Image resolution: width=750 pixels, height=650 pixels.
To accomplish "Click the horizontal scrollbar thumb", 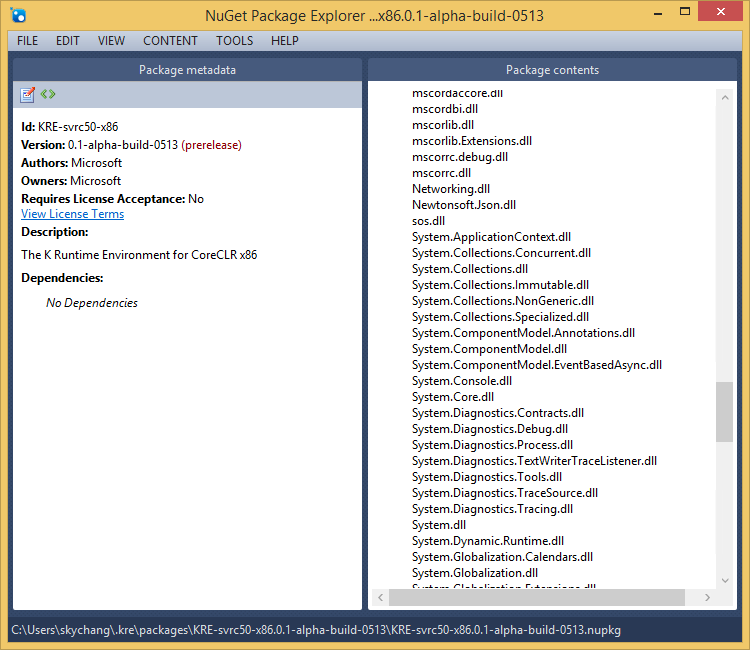I will [537, 597].
